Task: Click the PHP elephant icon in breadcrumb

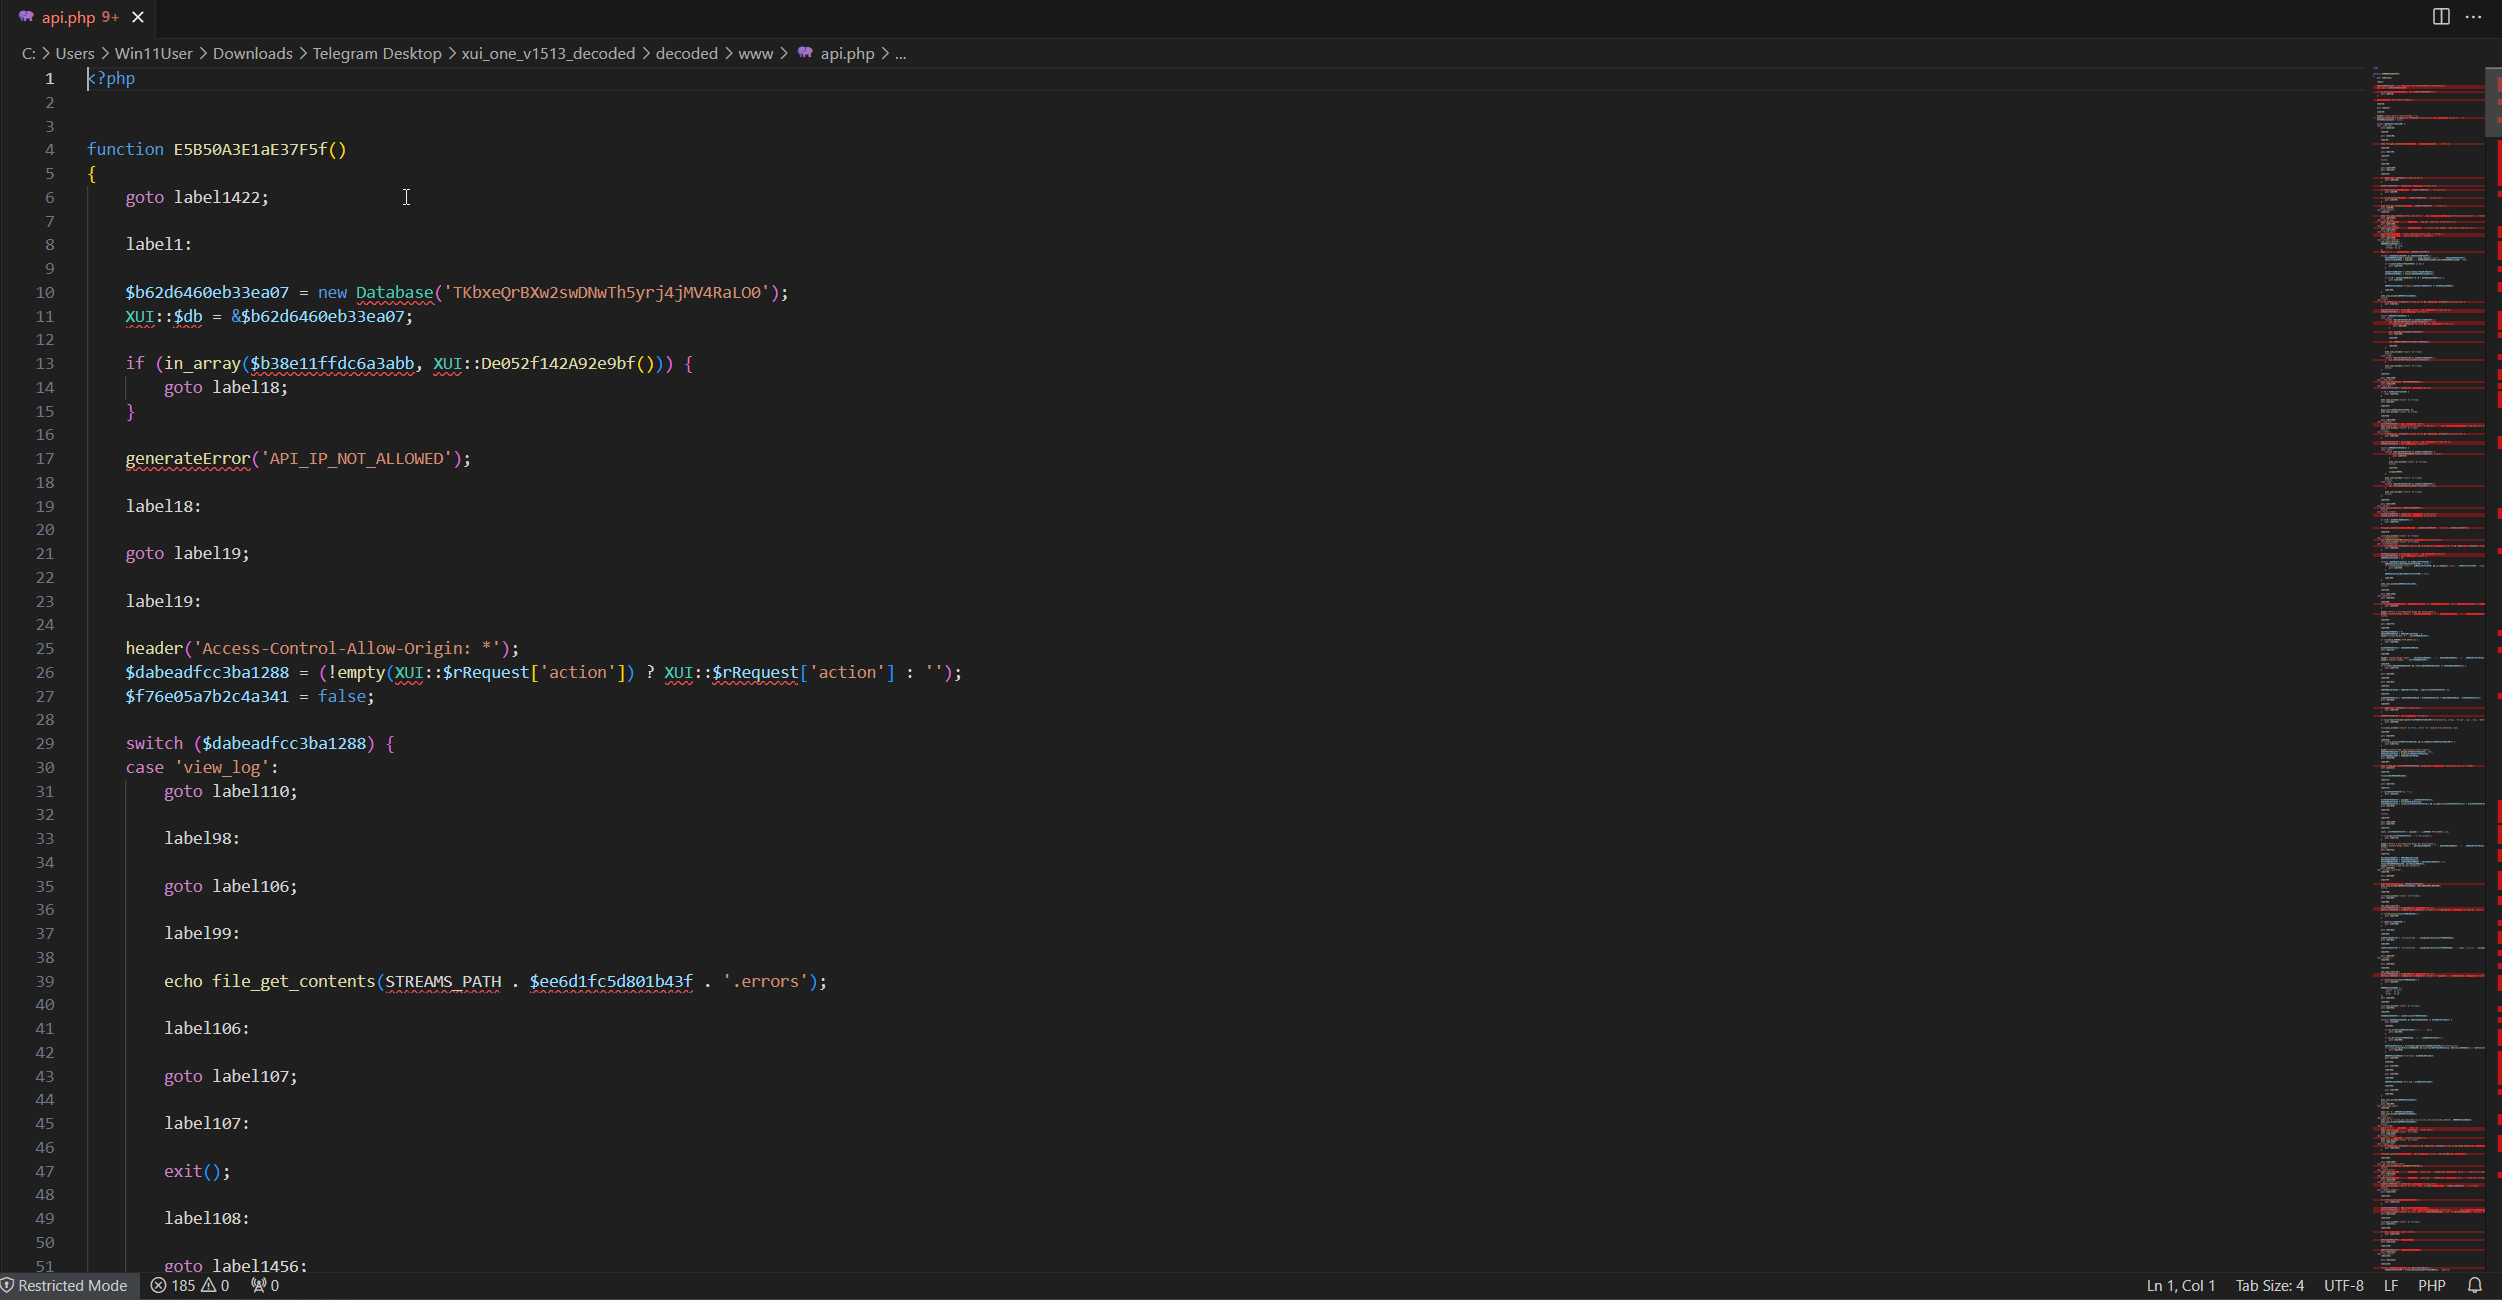Action: (x=805, y=53)
